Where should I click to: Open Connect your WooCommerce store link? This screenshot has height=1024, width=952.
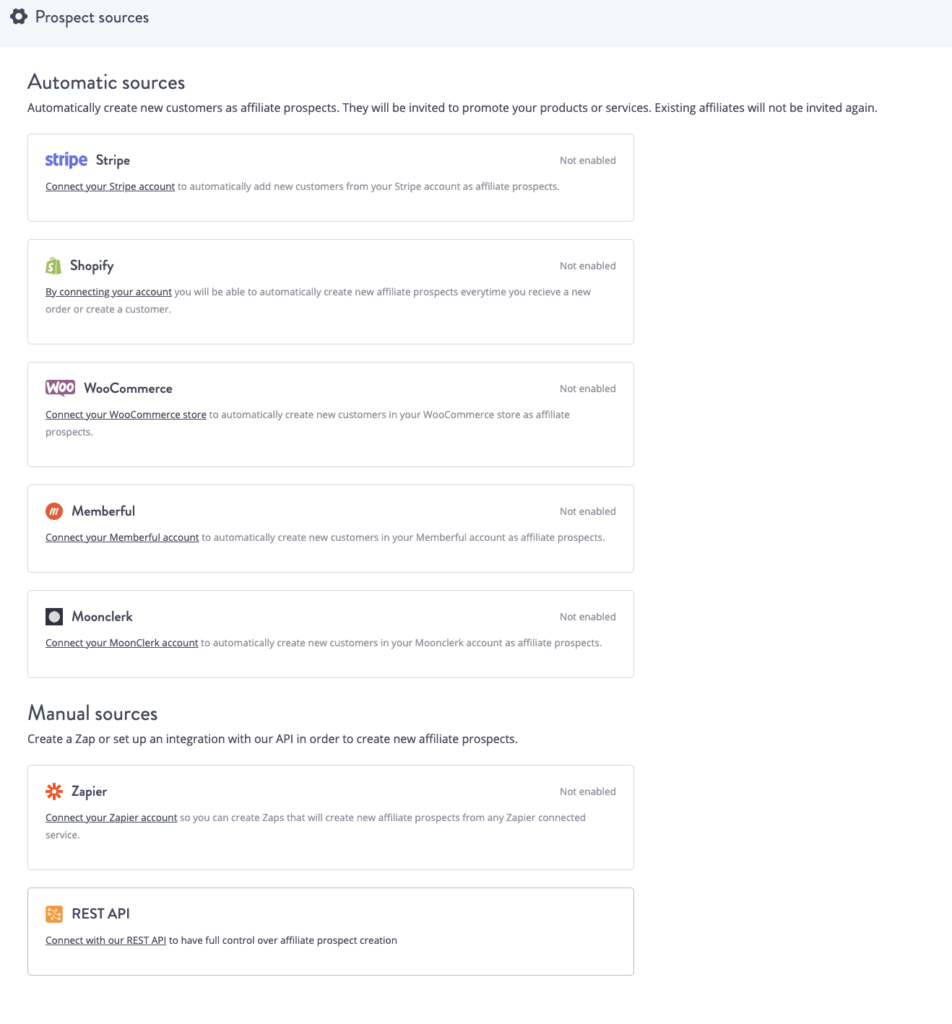[125, 413]
